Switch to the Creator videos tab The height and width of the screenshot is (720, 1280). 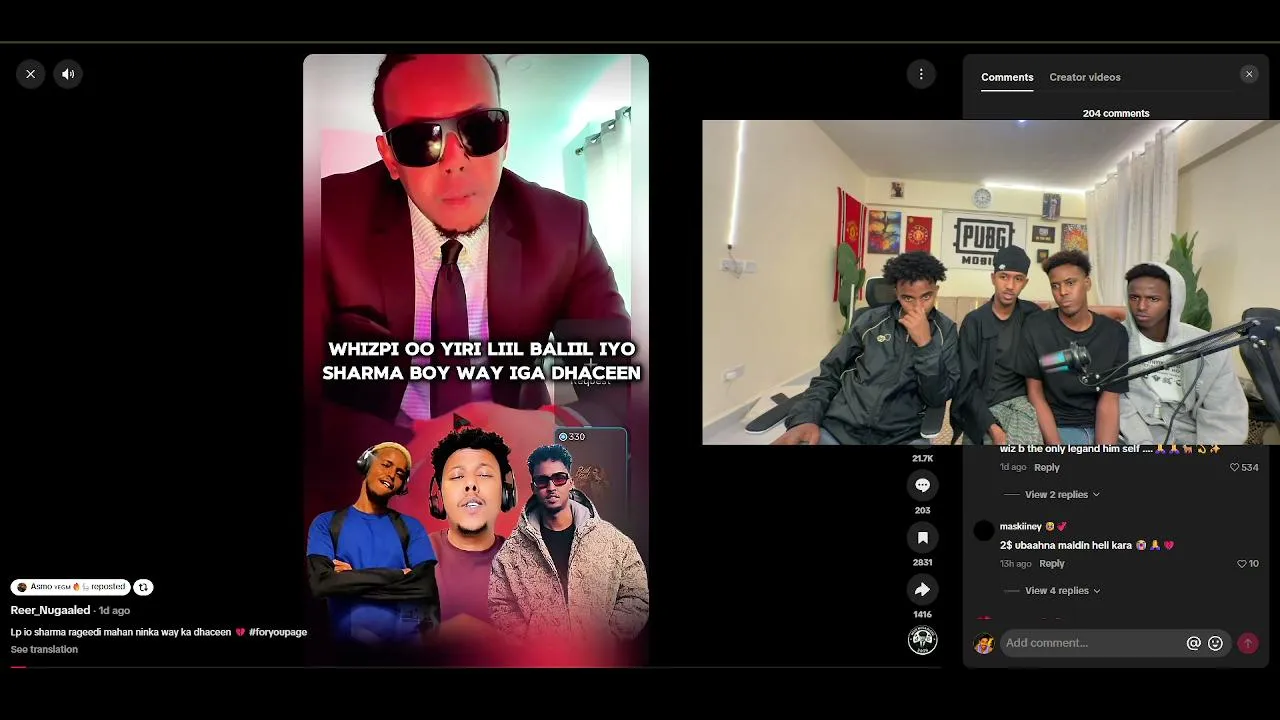1085,77
